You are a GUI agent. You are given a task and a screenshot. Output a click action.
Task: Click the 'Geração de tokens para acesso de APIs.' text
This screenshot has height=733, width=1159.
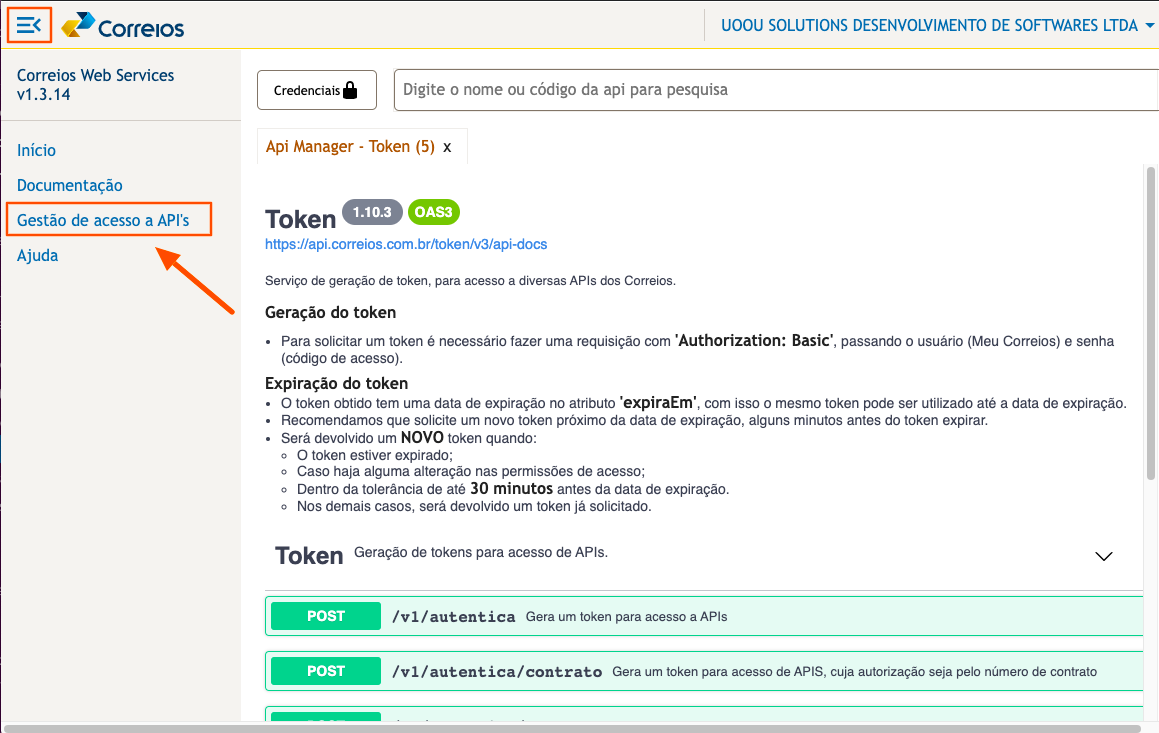(x=480, y=553)
